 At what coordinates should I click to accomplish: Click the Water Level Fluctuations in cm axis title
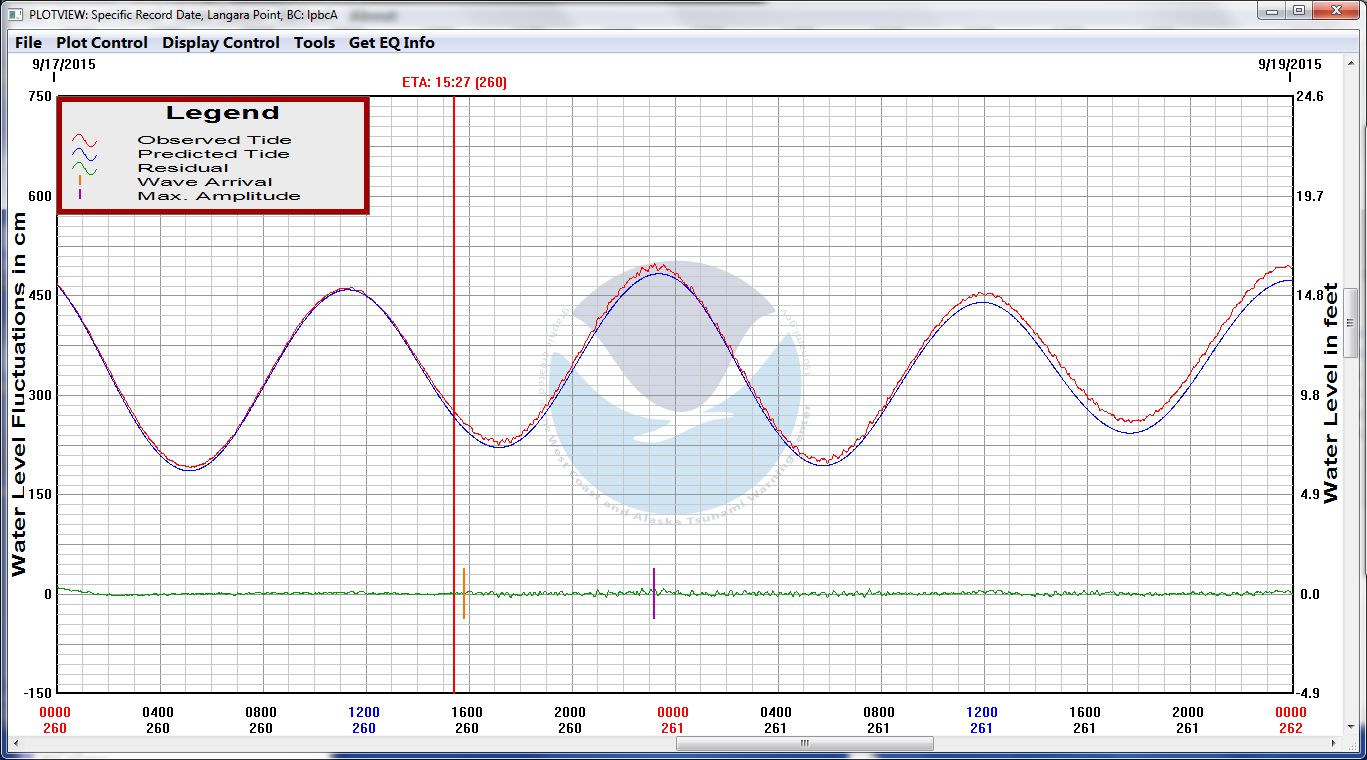pos(19,396)
